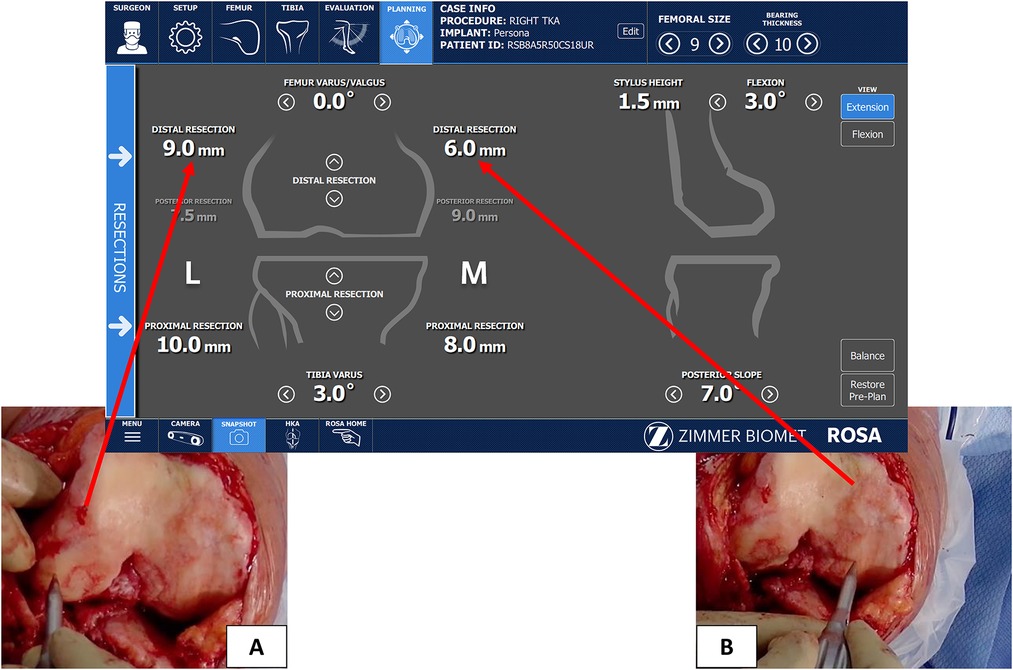Open the Surgeon tab
The height and width of the screenshot is (670, 1013).
point(132,32)
